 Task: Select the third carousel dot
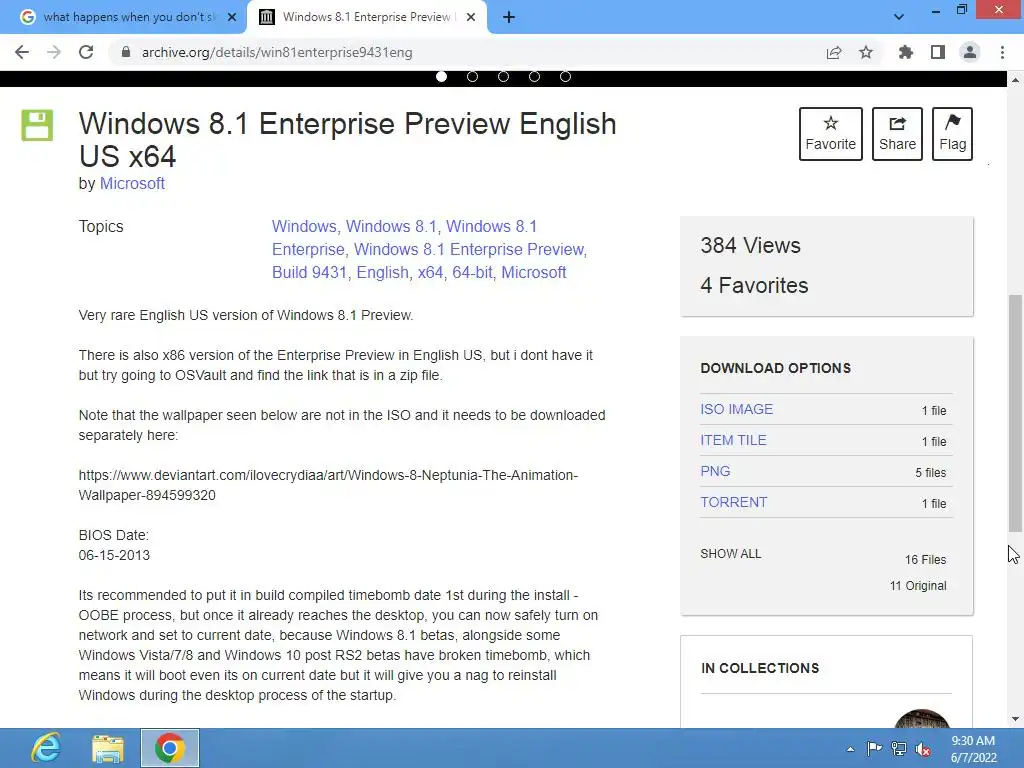tap(504, 77)
